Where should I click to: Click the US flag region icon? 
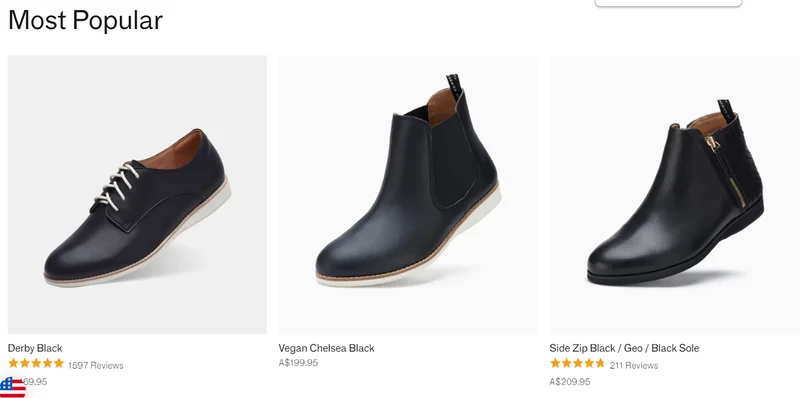[x=12, y=388]
